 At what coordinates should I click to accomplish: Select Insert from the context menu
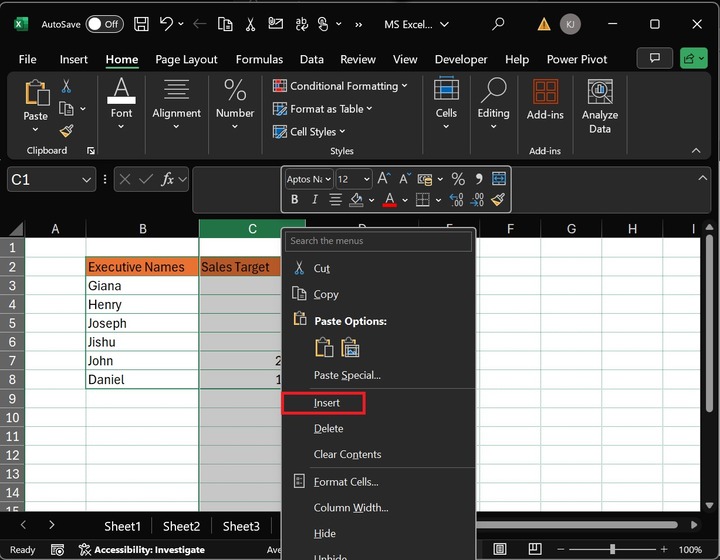coord(327,403)
